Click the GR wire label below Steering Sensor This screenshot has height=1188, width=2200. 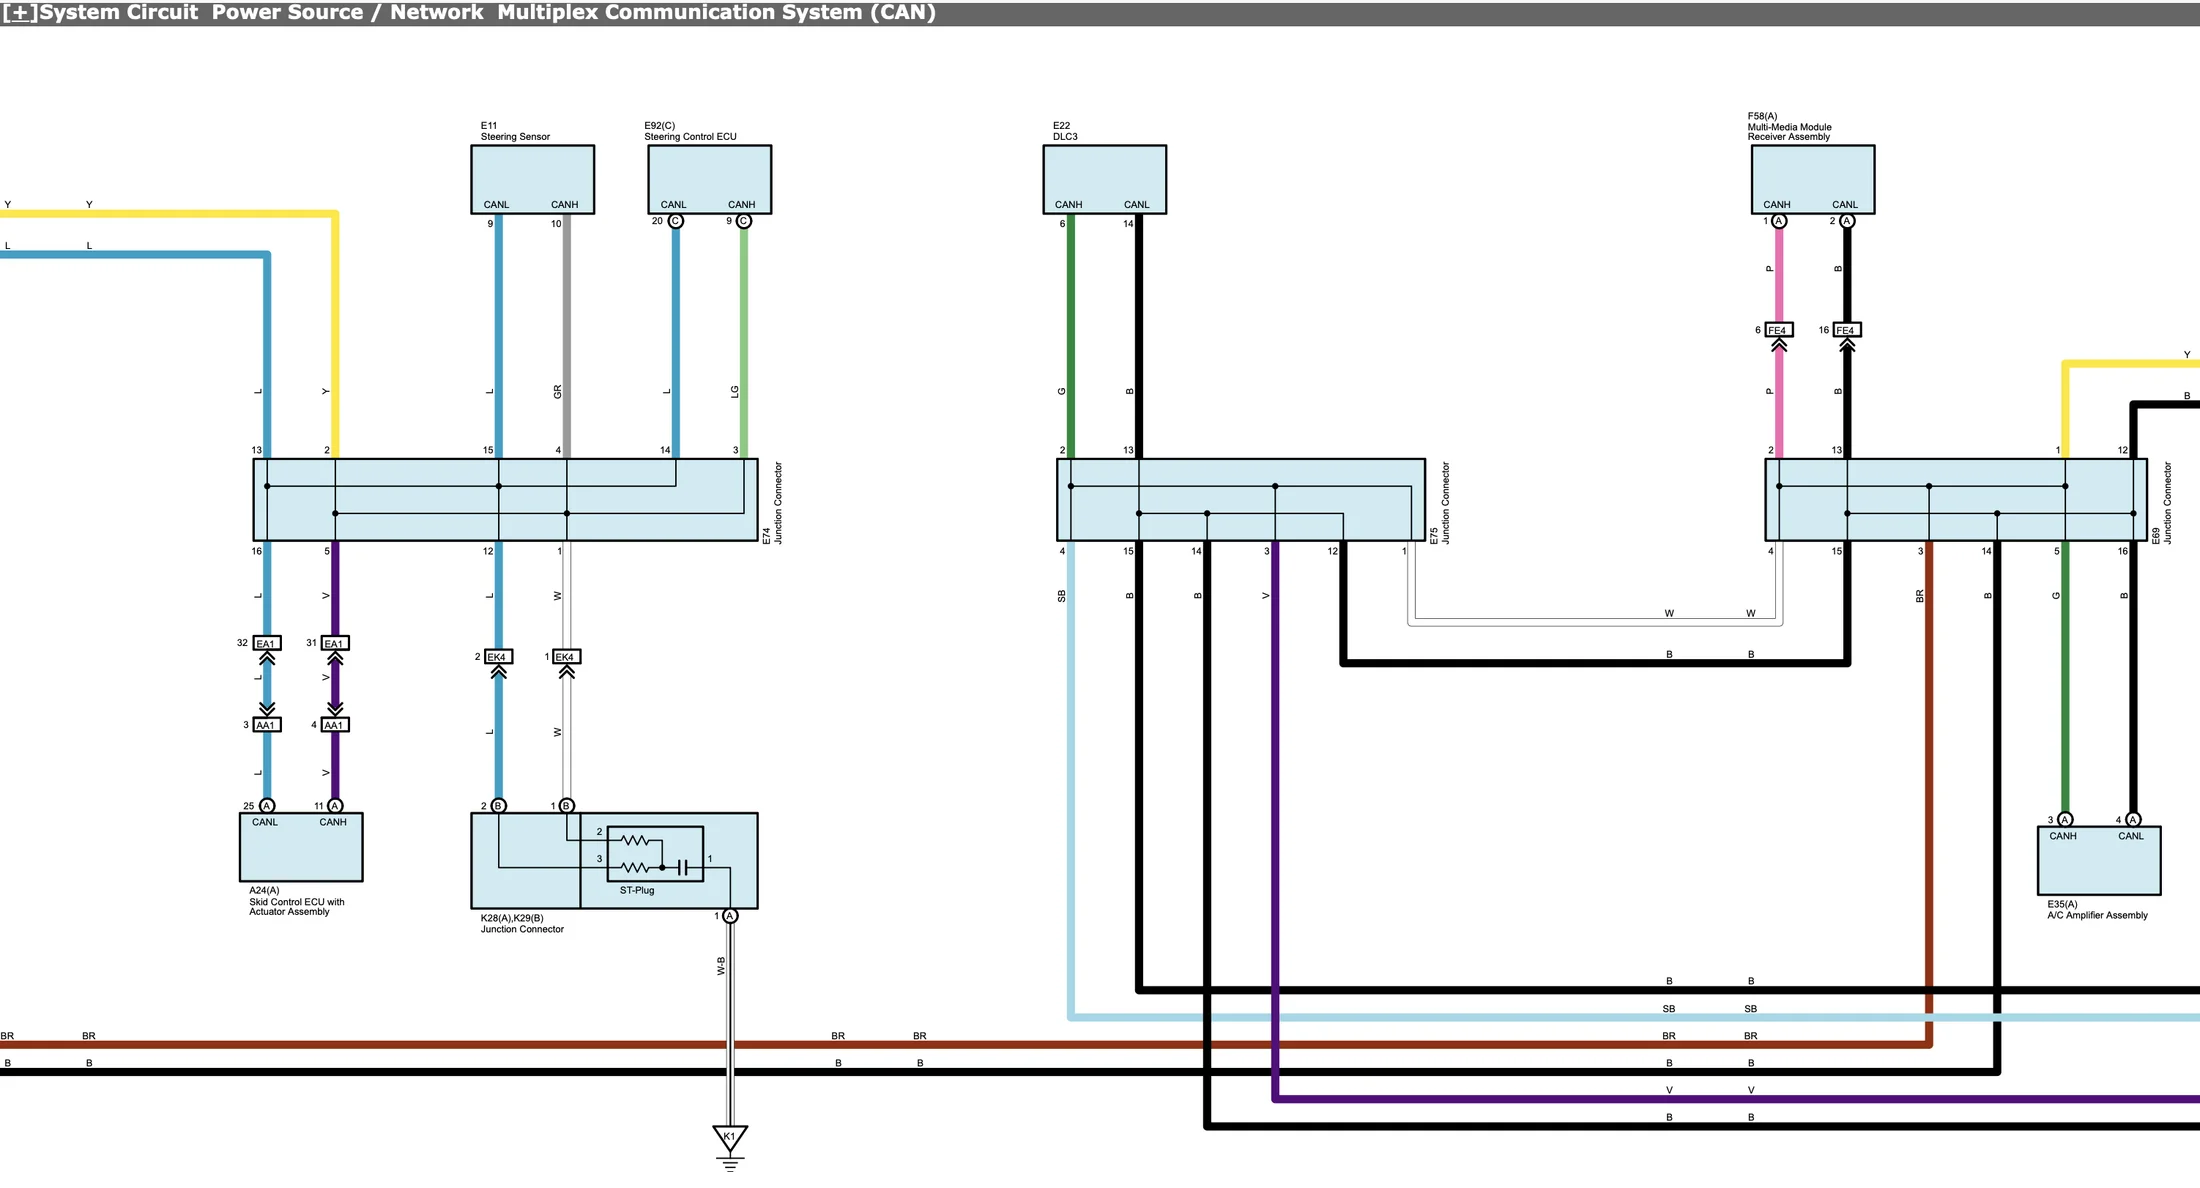click(x=558, y=392)
